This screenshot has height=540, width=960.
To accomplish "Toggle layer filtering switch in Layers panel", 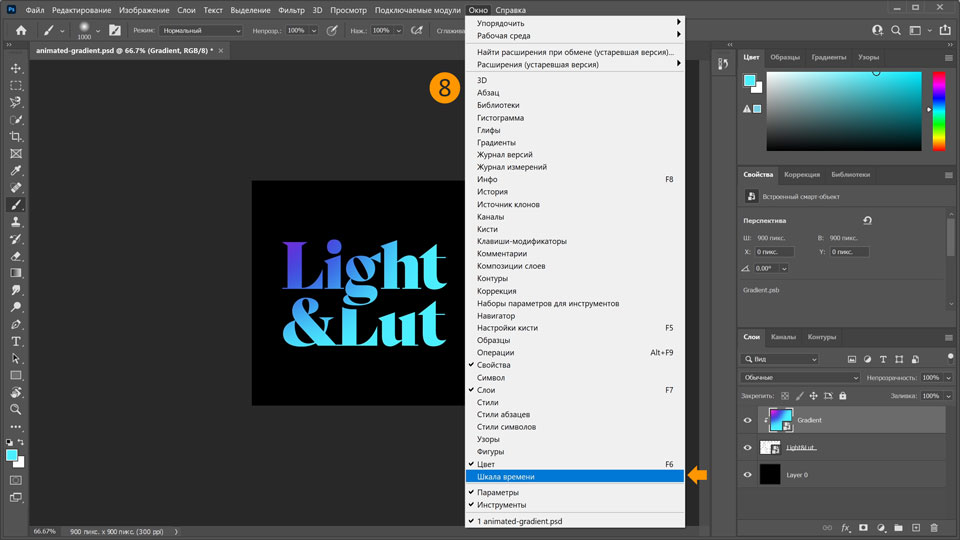I will click(x=950, y=358).
